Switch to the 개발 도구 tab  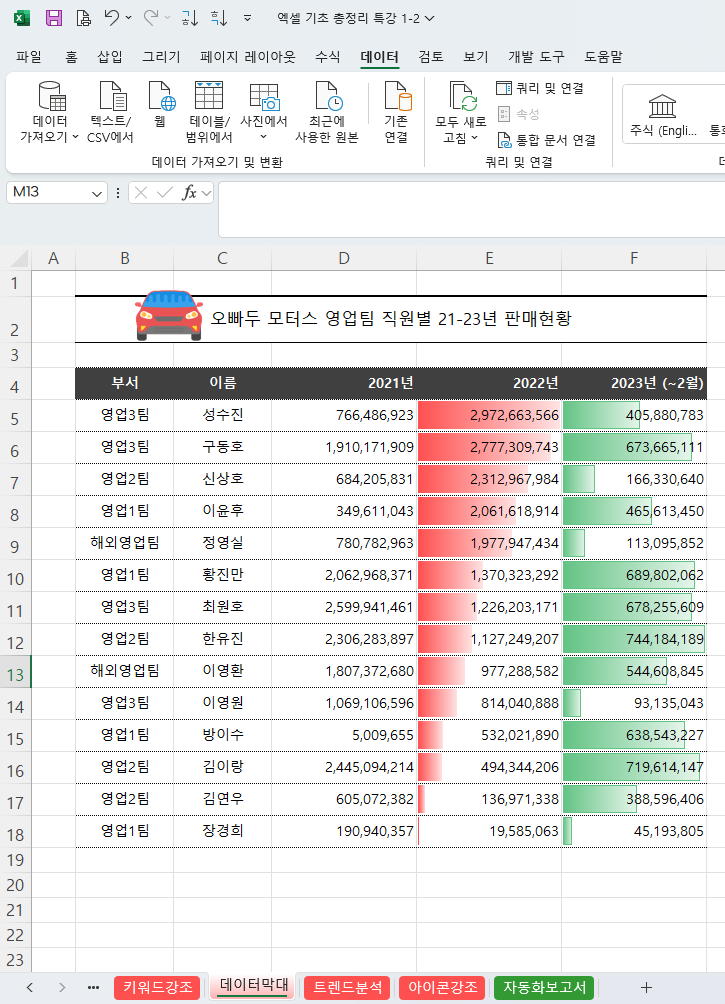537,57
